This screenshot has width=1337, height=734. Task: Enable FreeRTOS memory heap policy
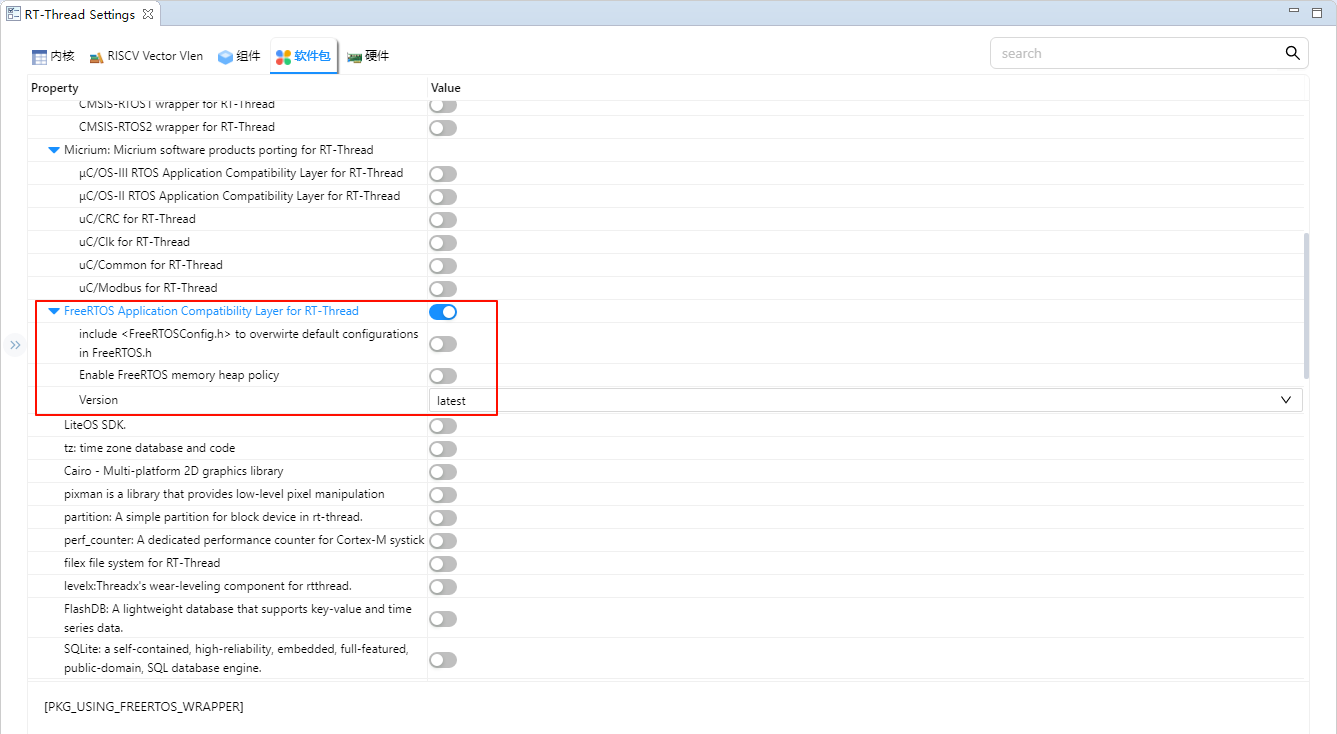pyautogui.click(x=443, y=376)
